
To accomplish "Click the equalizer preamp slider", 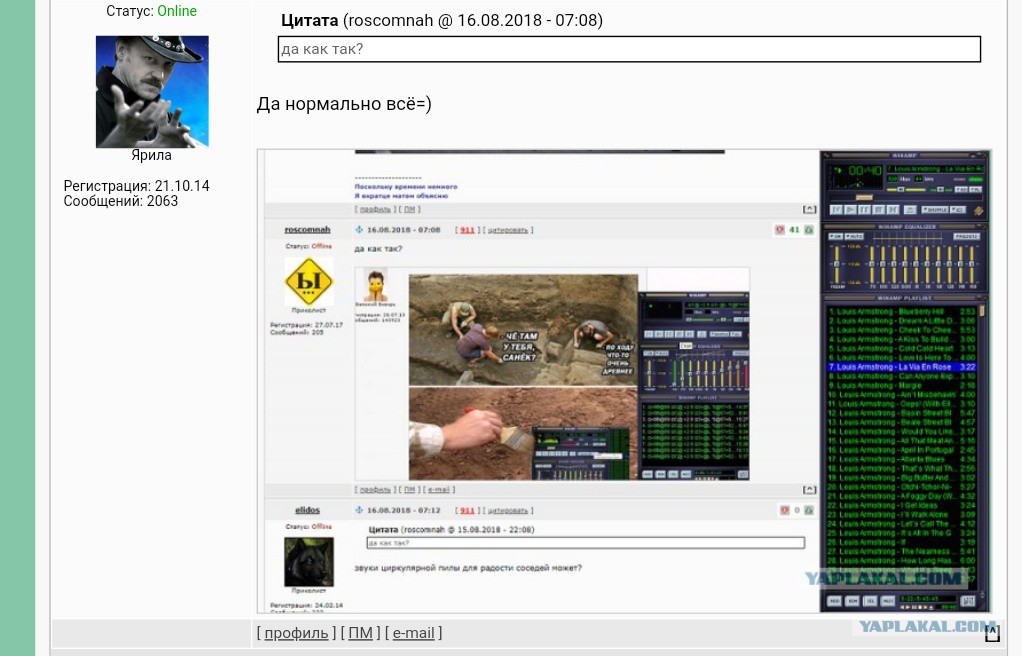I will 836,264.
